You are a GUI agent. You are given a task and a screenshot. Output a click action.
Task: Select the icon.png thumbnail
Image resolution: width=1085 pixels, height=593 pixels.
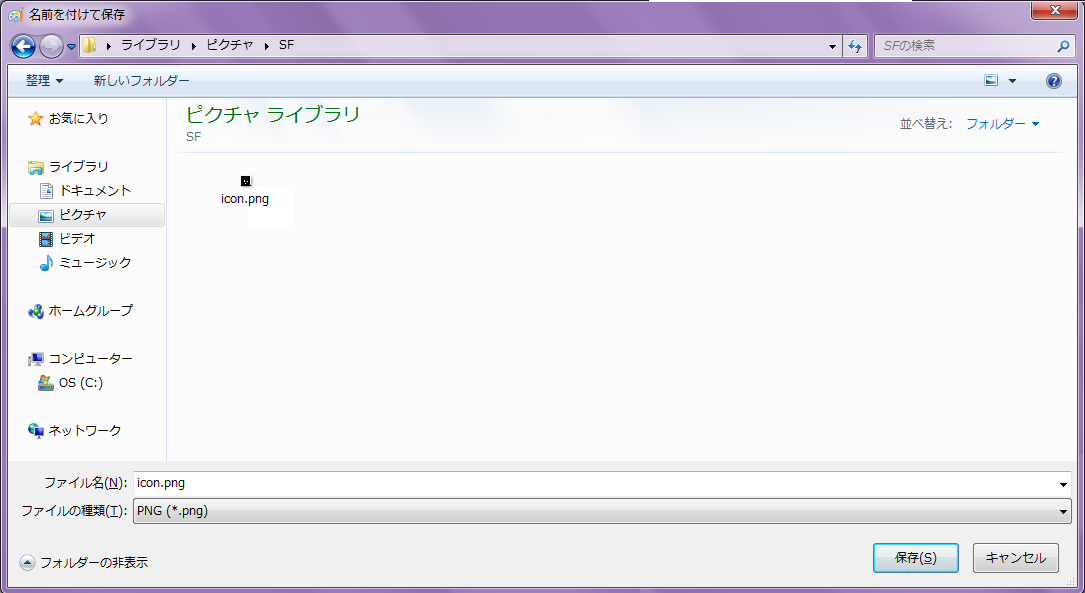coord(246,181)
